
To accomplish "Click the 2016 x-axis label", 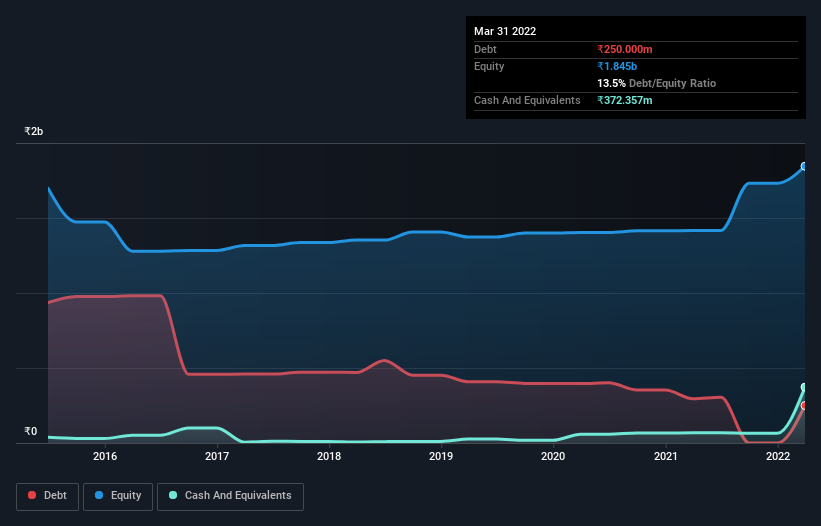I will pyautogui.click(x=105, y=456).
